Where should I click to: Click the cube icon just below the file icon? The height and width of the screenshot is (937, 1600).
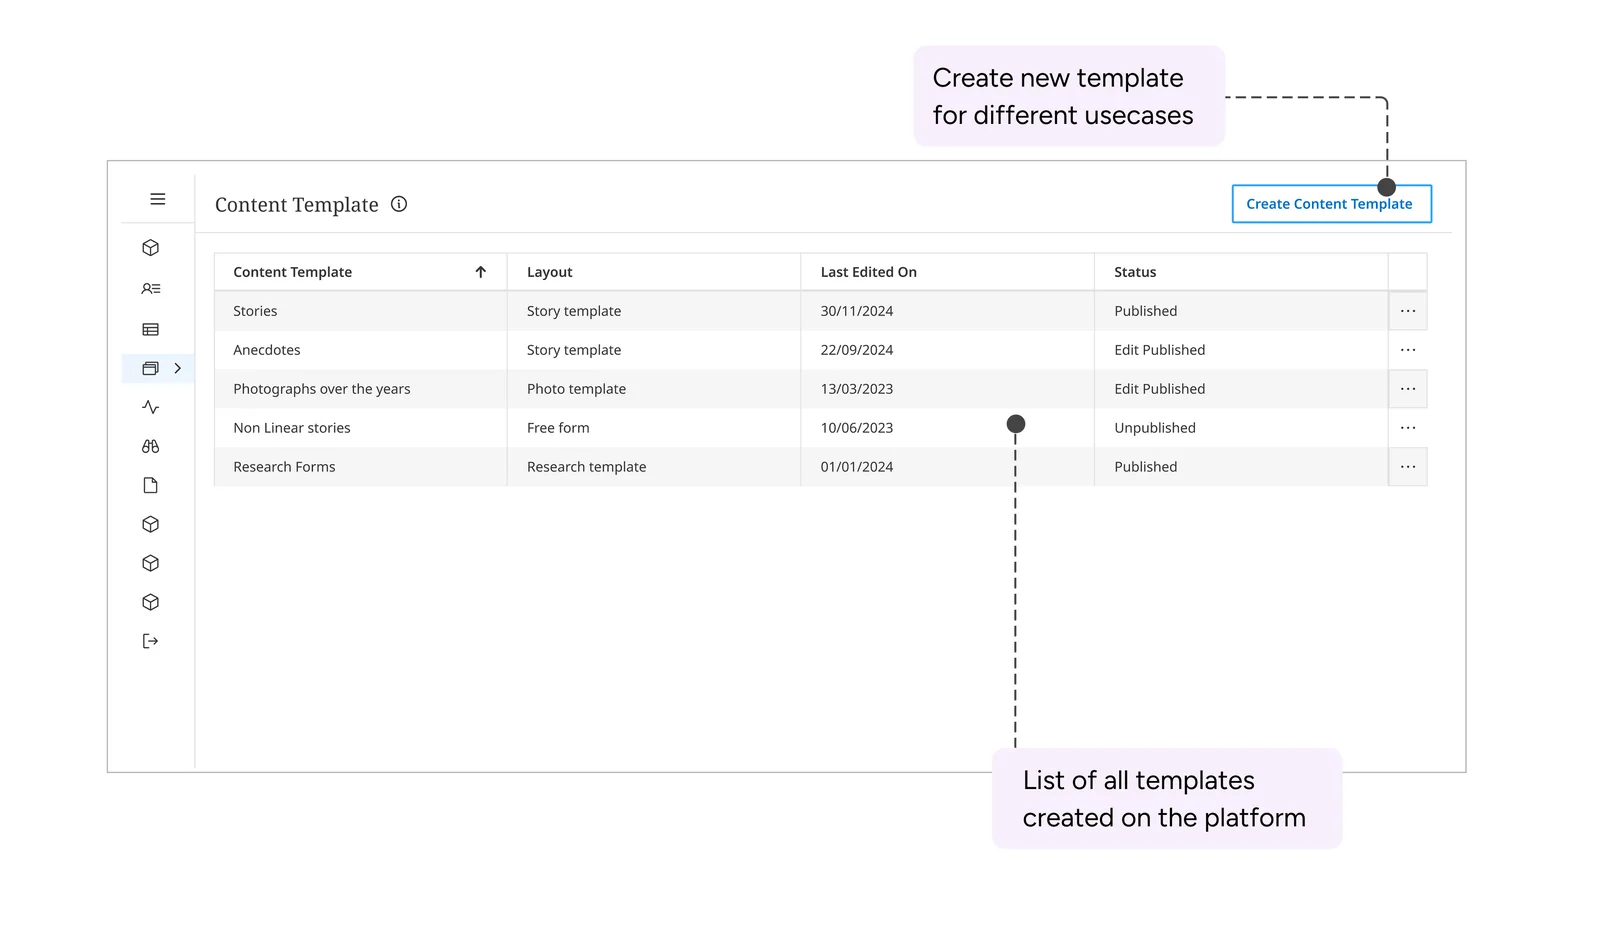click(x=151, y=524)
